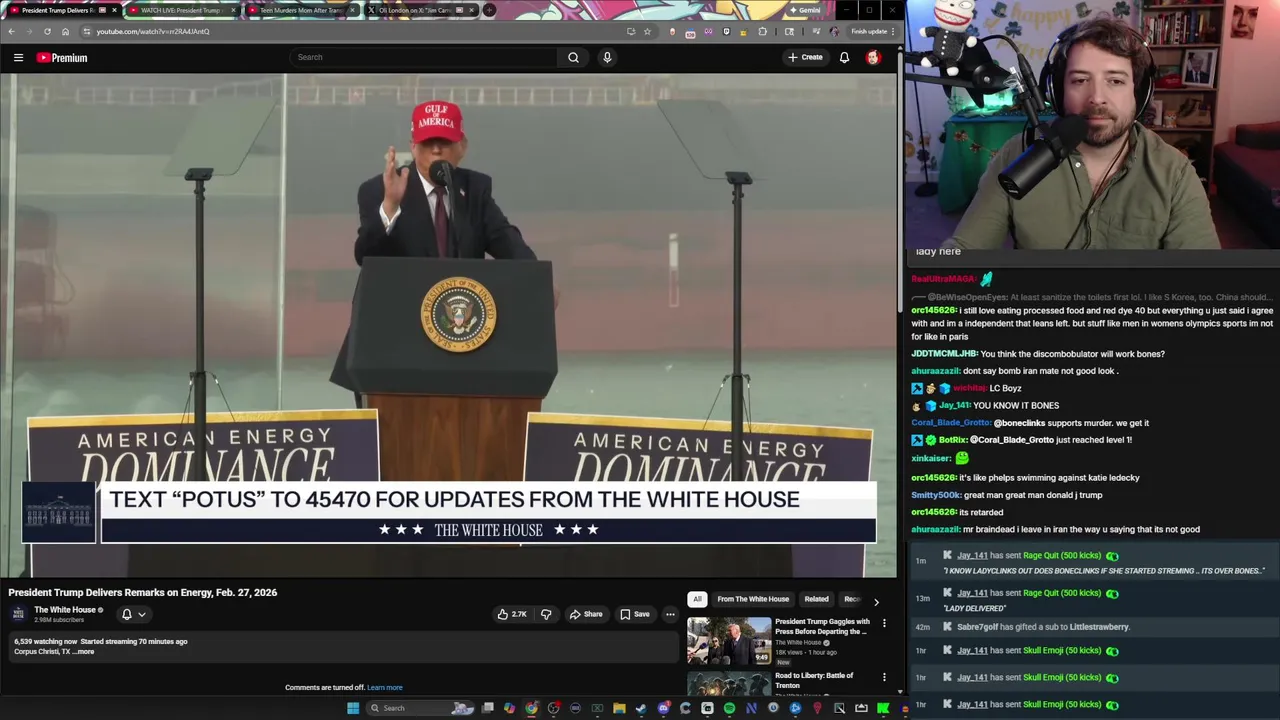Viewport: 1280px width, 720px height.
Task: Open the browser home page
Action: [x=65, y=31]
